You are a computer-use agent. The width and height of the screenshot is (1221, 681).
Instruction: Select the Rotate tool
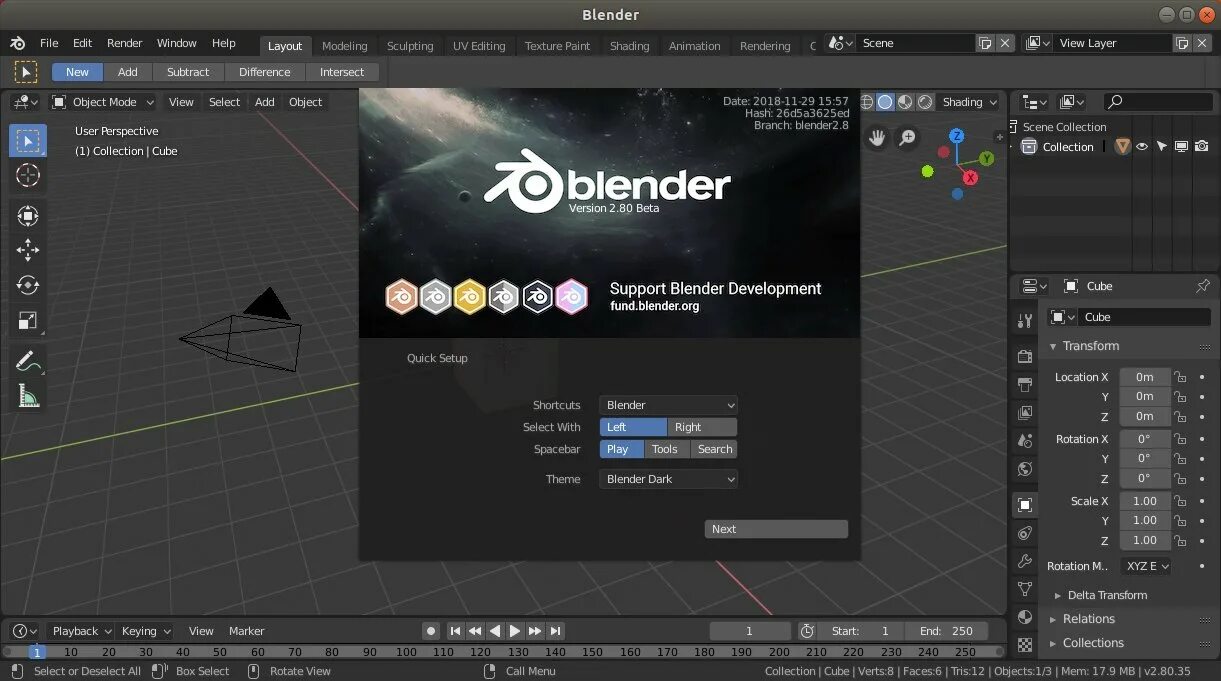28,285
